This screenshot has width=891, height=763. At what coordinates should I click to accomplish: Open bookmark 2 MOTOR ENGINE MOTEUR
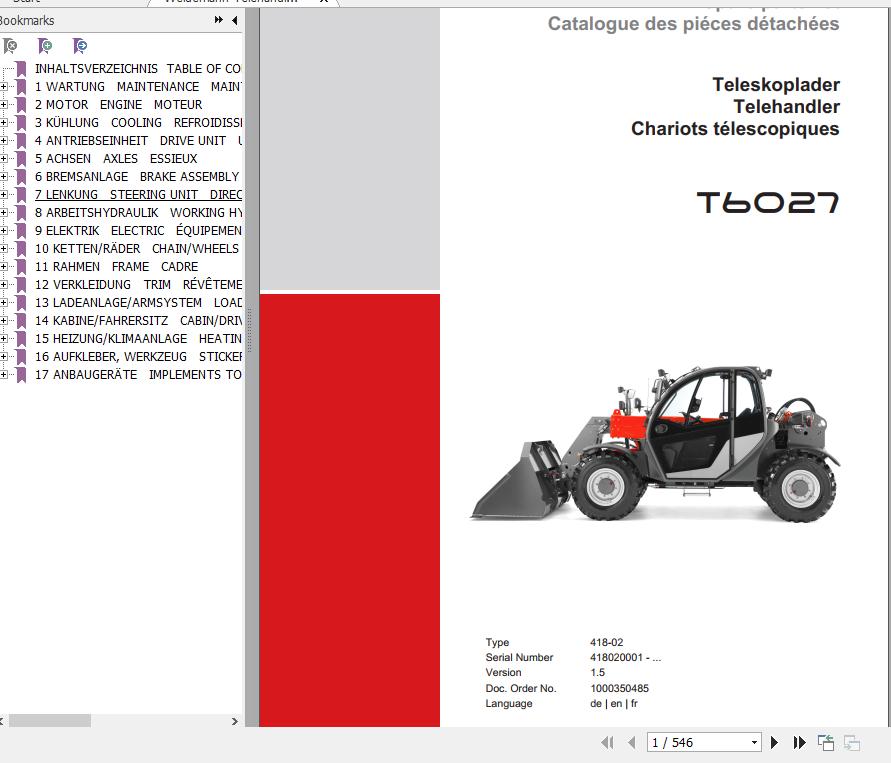click(119, 105)
